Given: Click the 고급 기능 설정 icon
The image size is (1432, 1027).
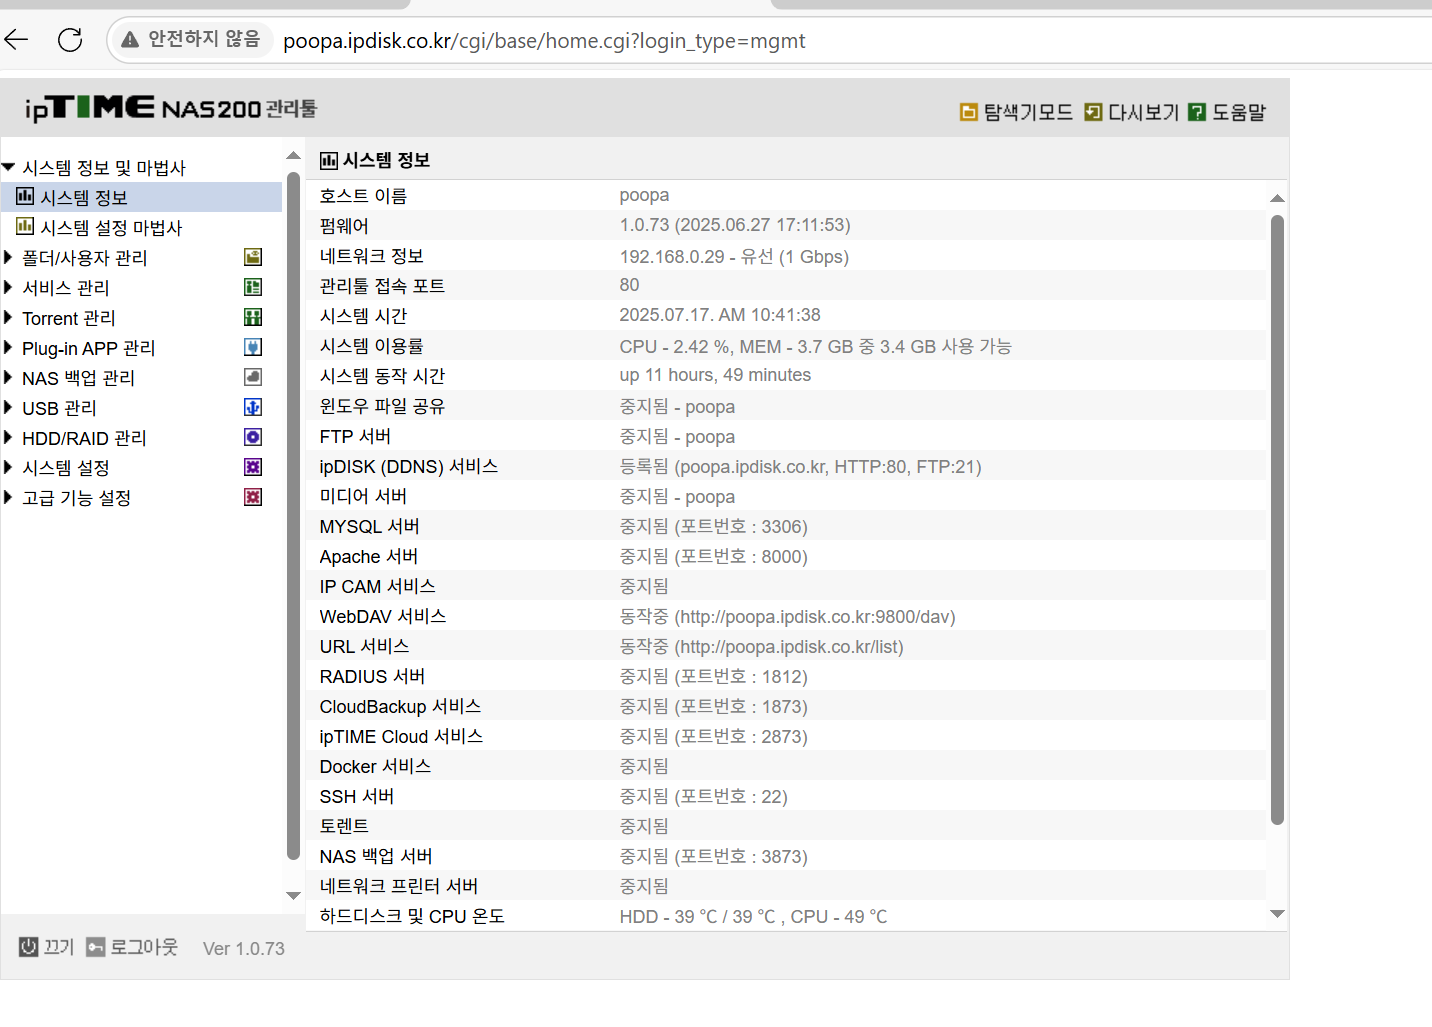Looking at the screenshot, I should pyautogui.click(x=253, y=498).
